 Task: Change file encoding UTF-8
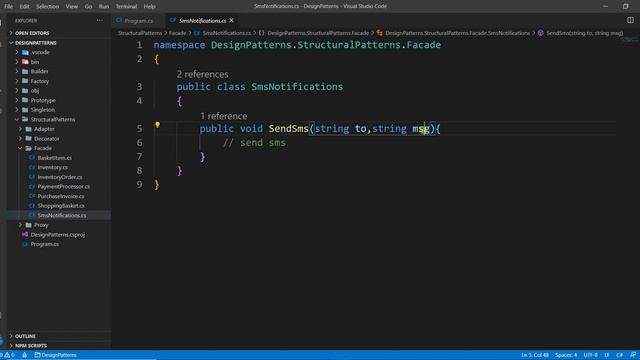pyautogui.click(x=591, y=355)
